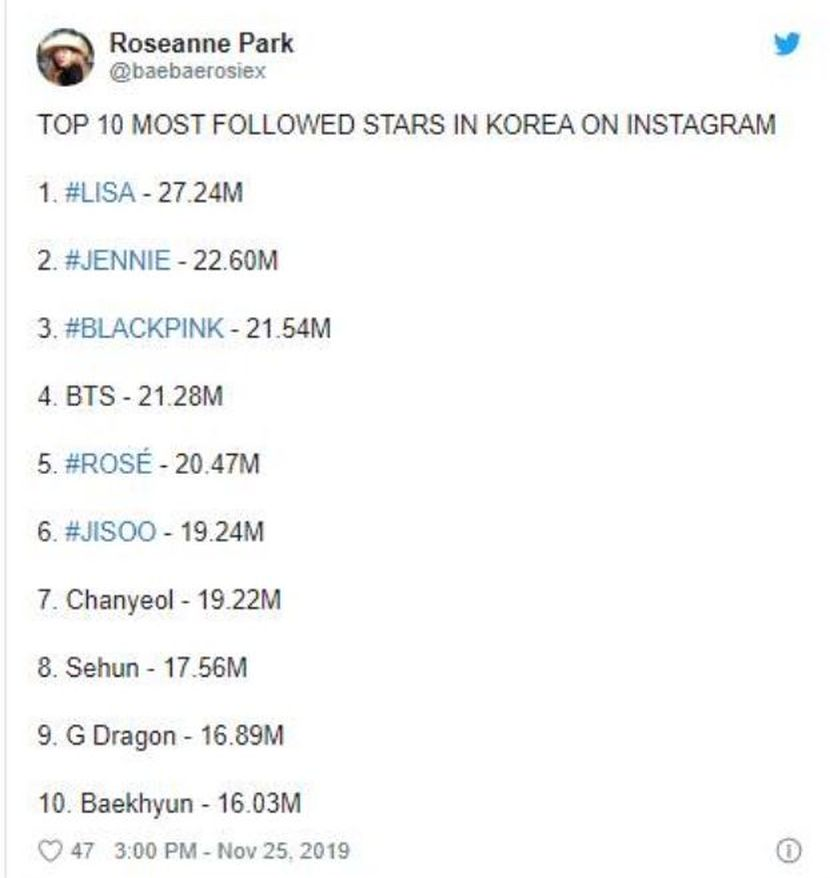Click the Roseanne Park display name
The image size is (830, 878).
pos(201,43)
